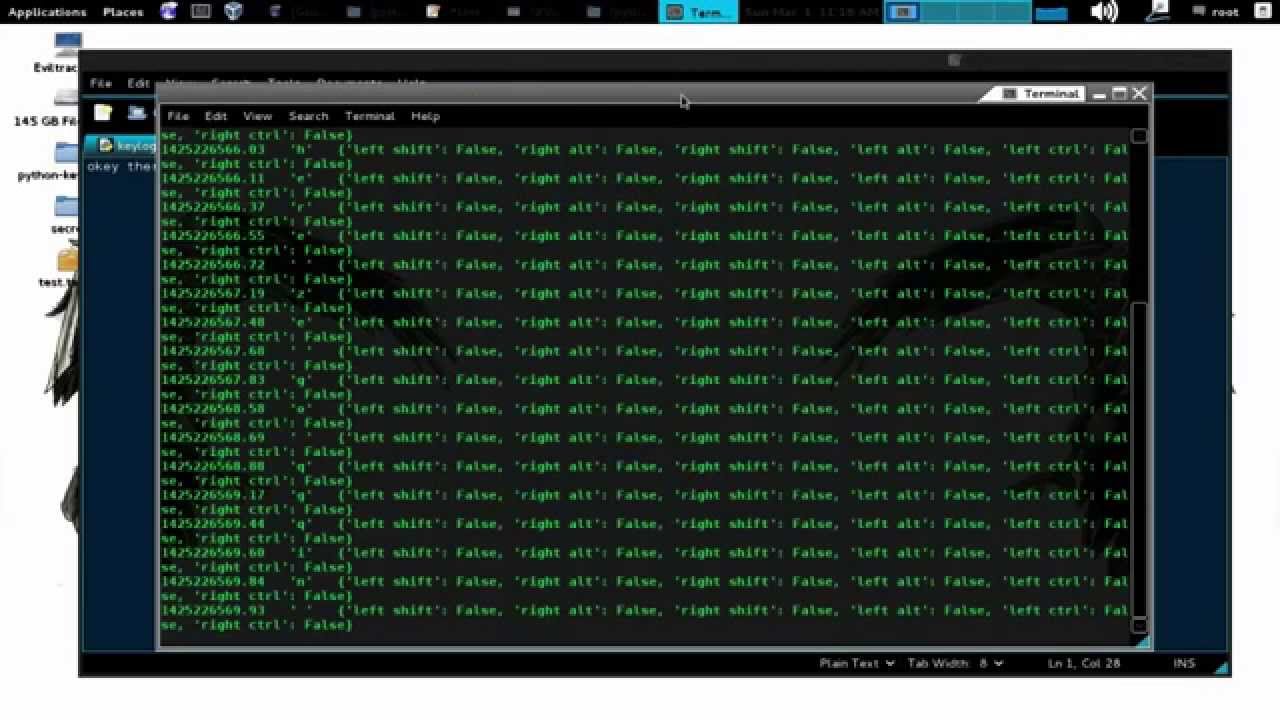Switch to the keylog tab in gedit
Viewport: 1280px width, 720px height.
[122, 145]
